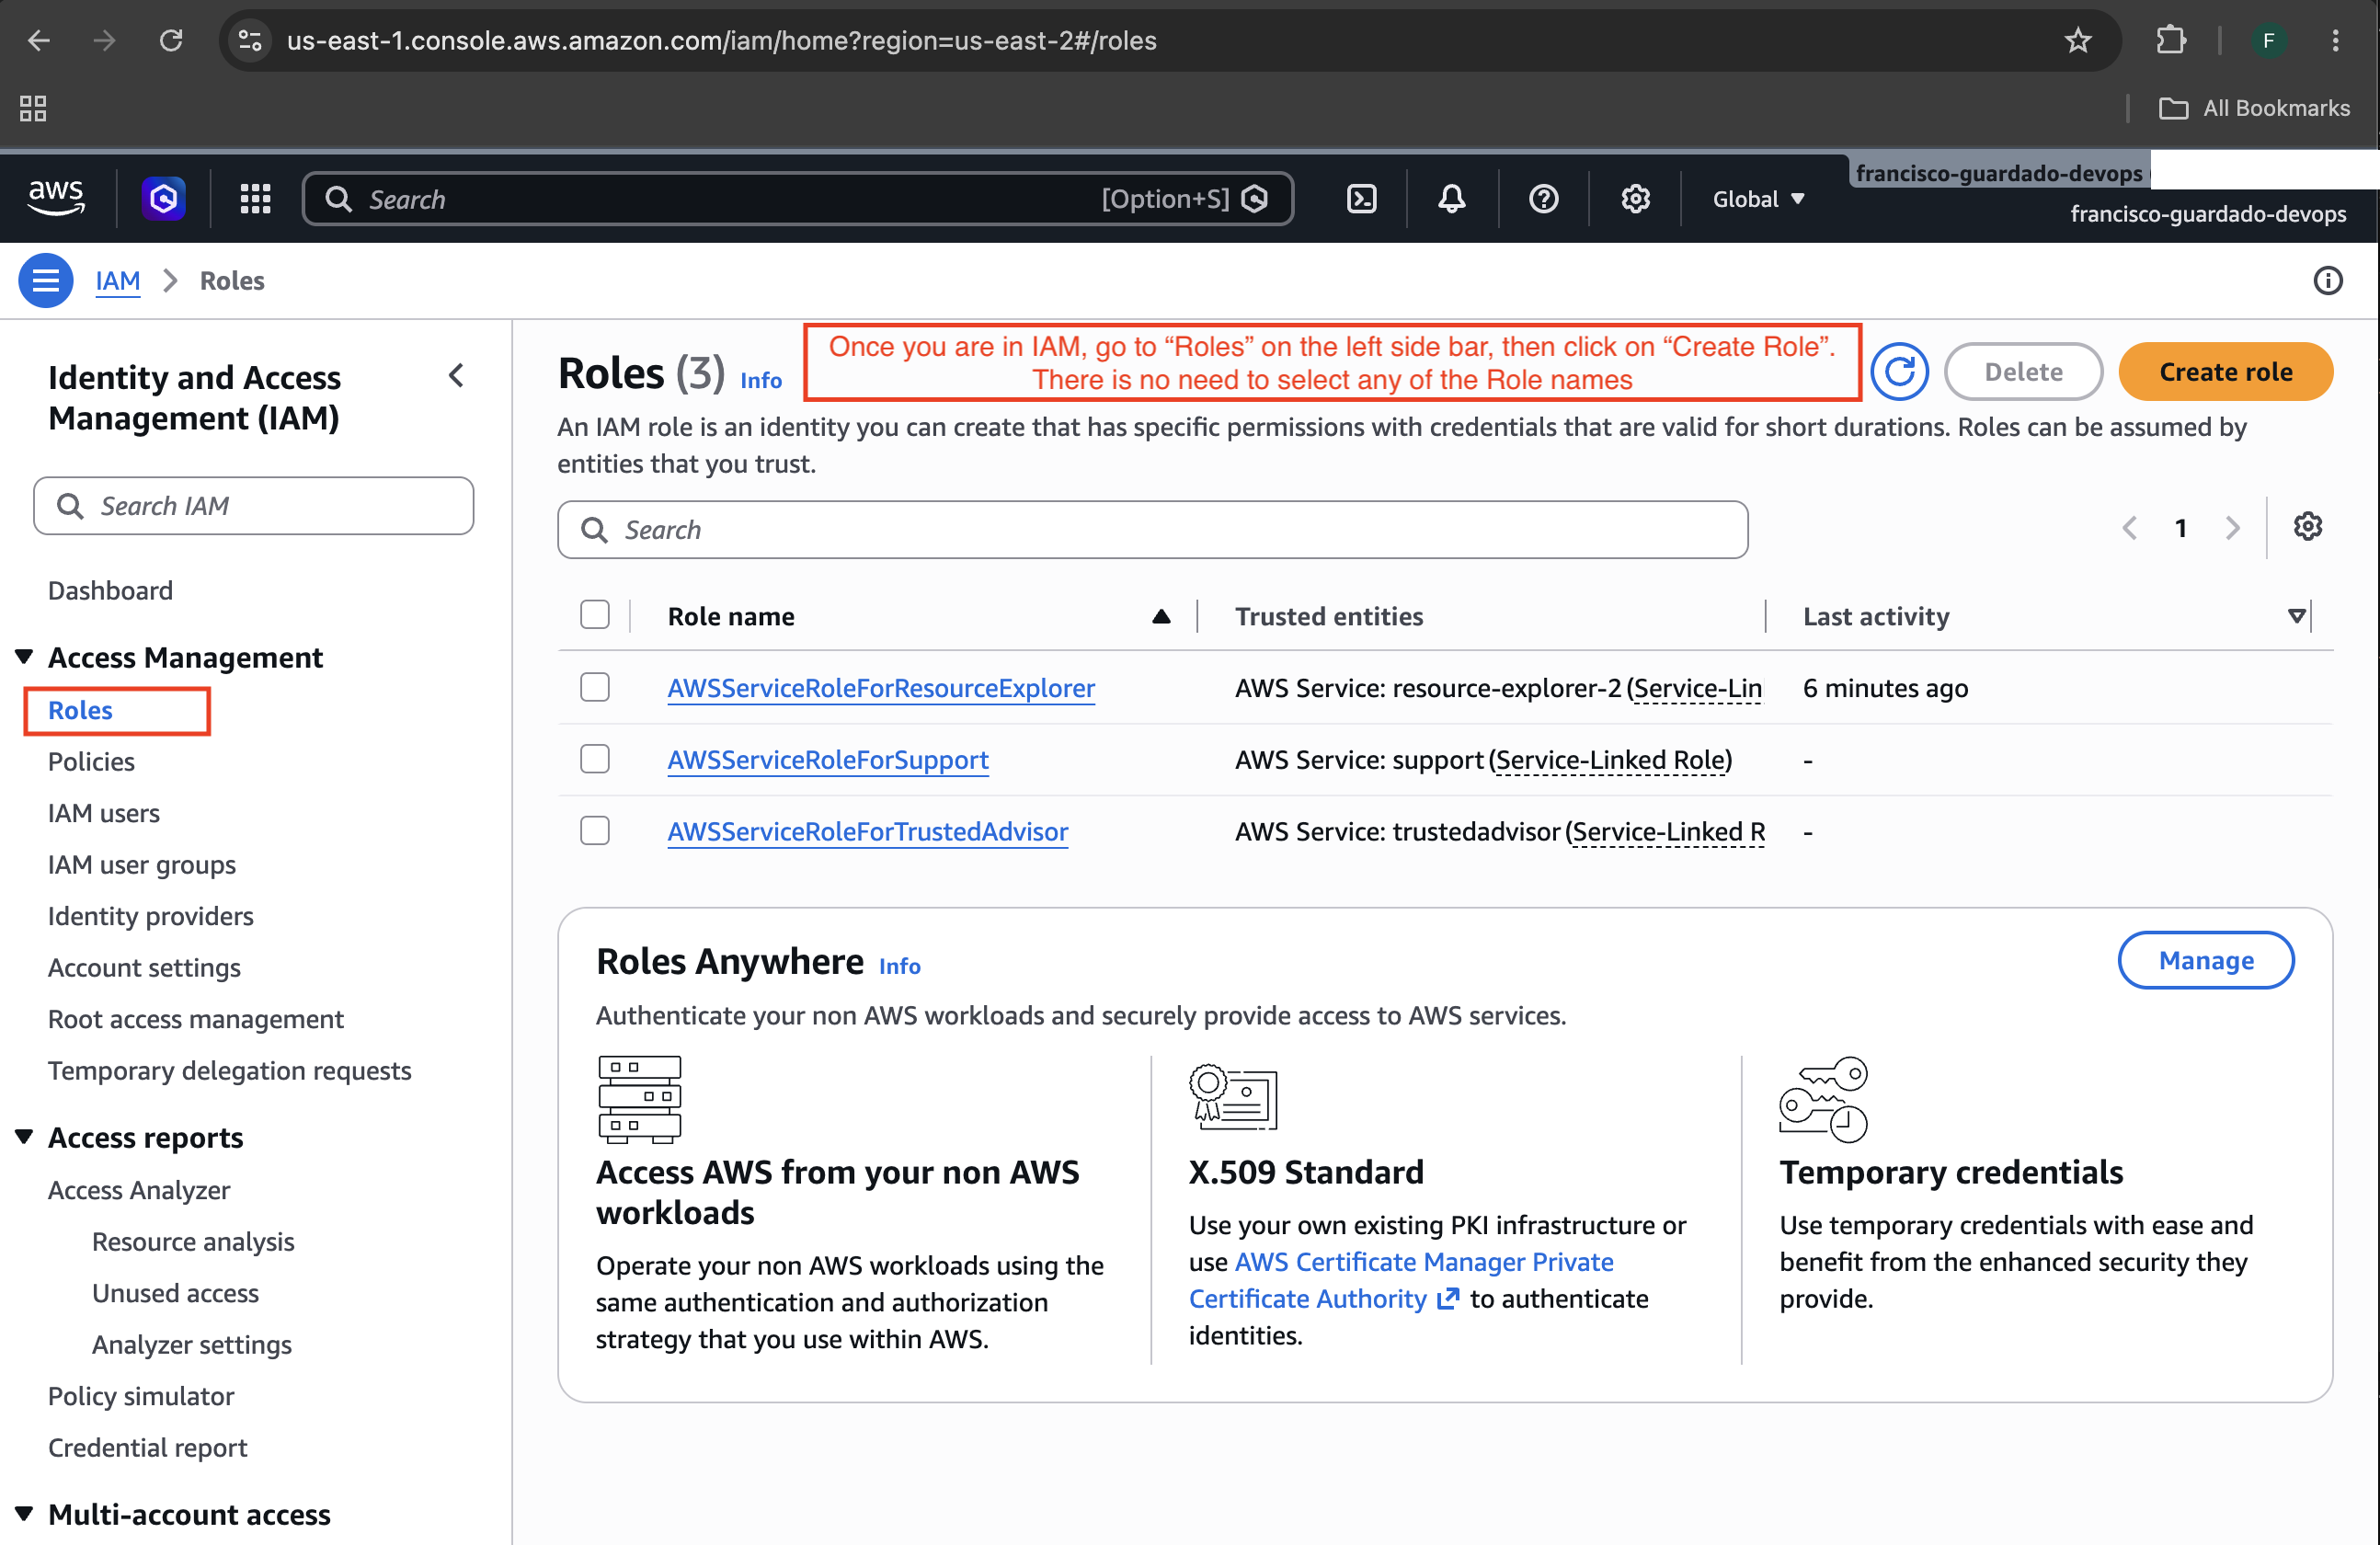2380x1545 pixels.
Task: Go to IAM users
Action: 104,813
